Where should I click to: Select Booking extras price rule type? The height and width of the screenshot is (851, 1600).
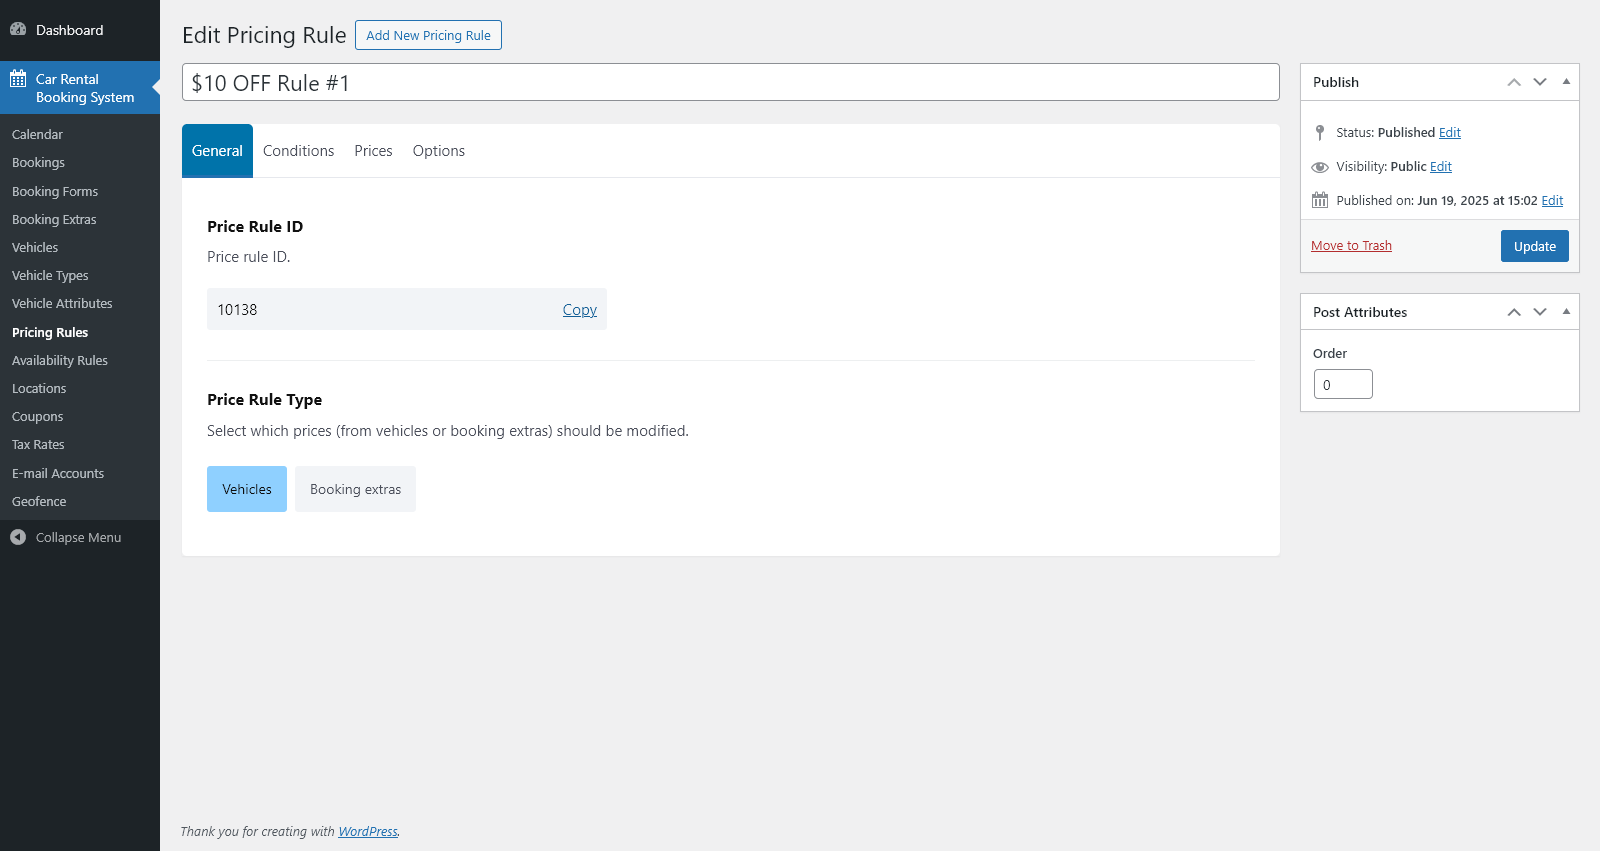pos(355,489)
